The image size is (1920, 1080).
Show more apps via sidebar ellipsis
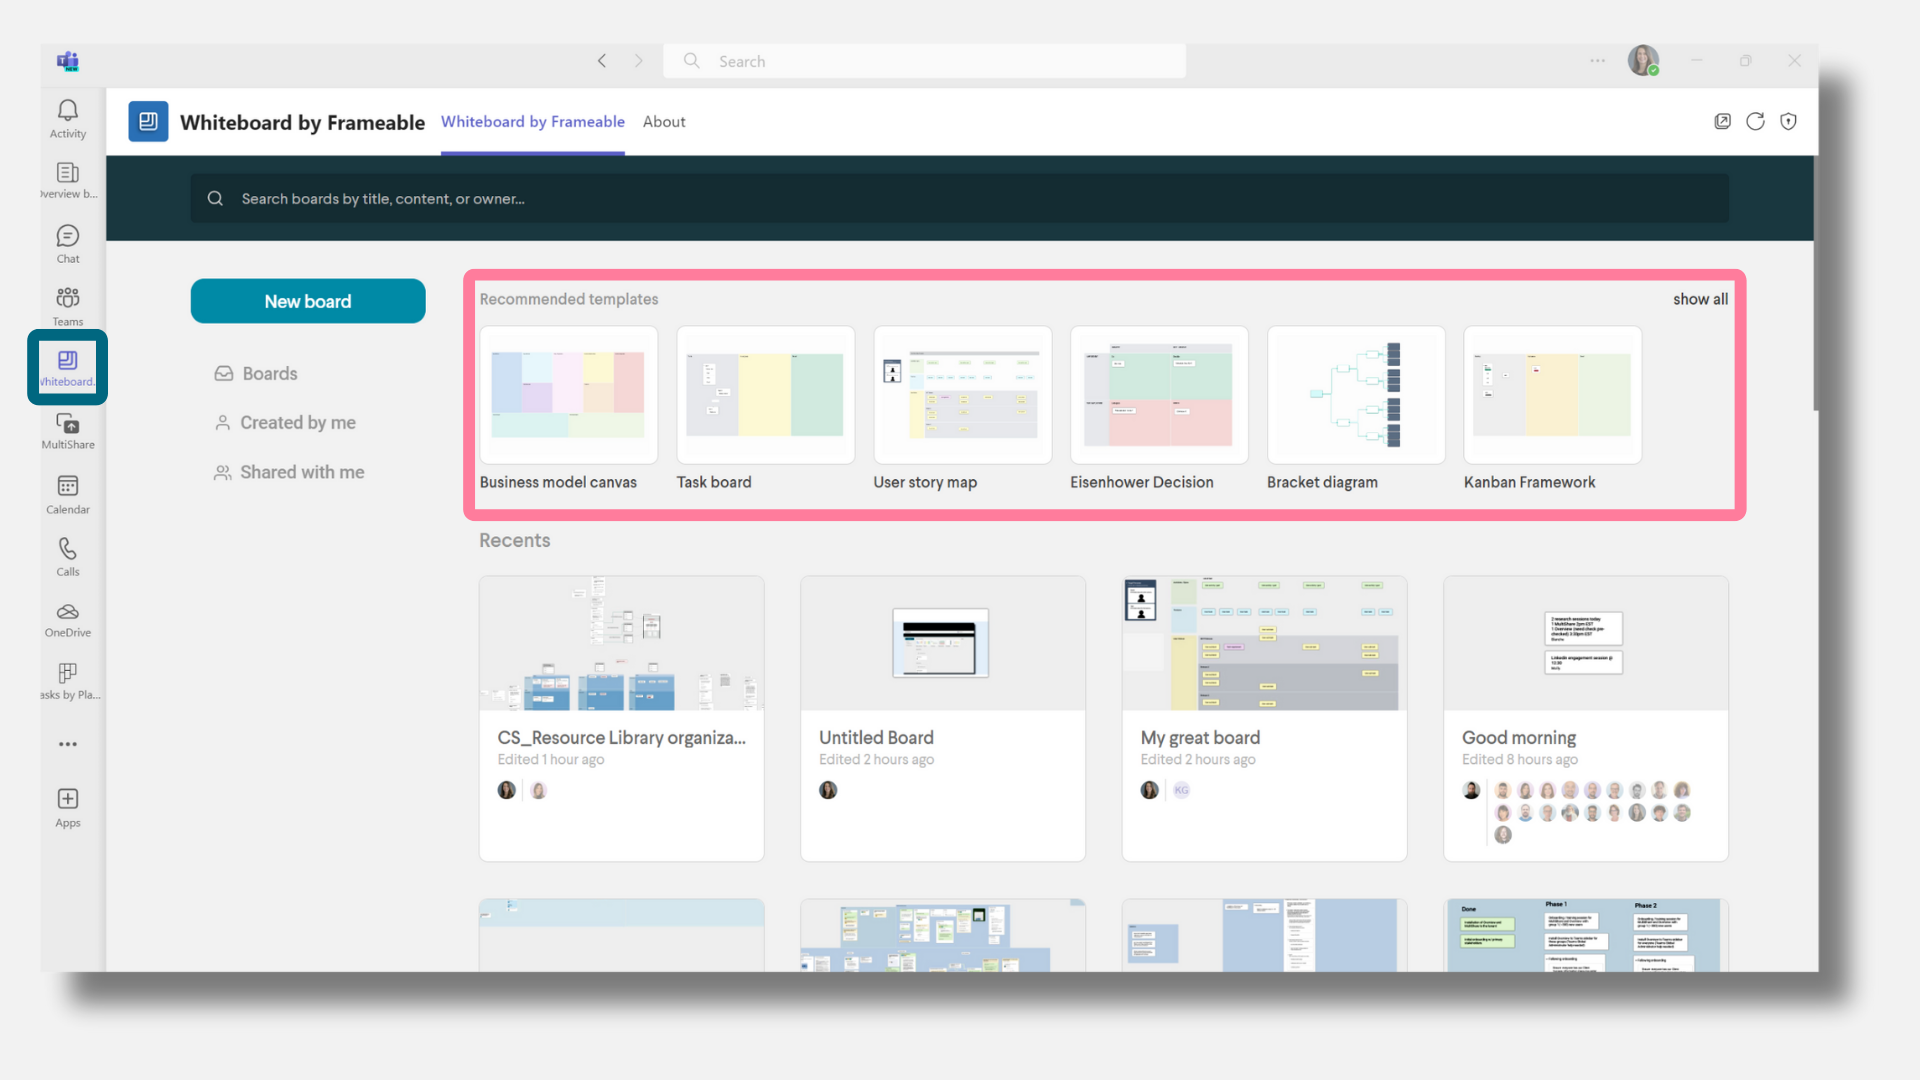(68, 744)
